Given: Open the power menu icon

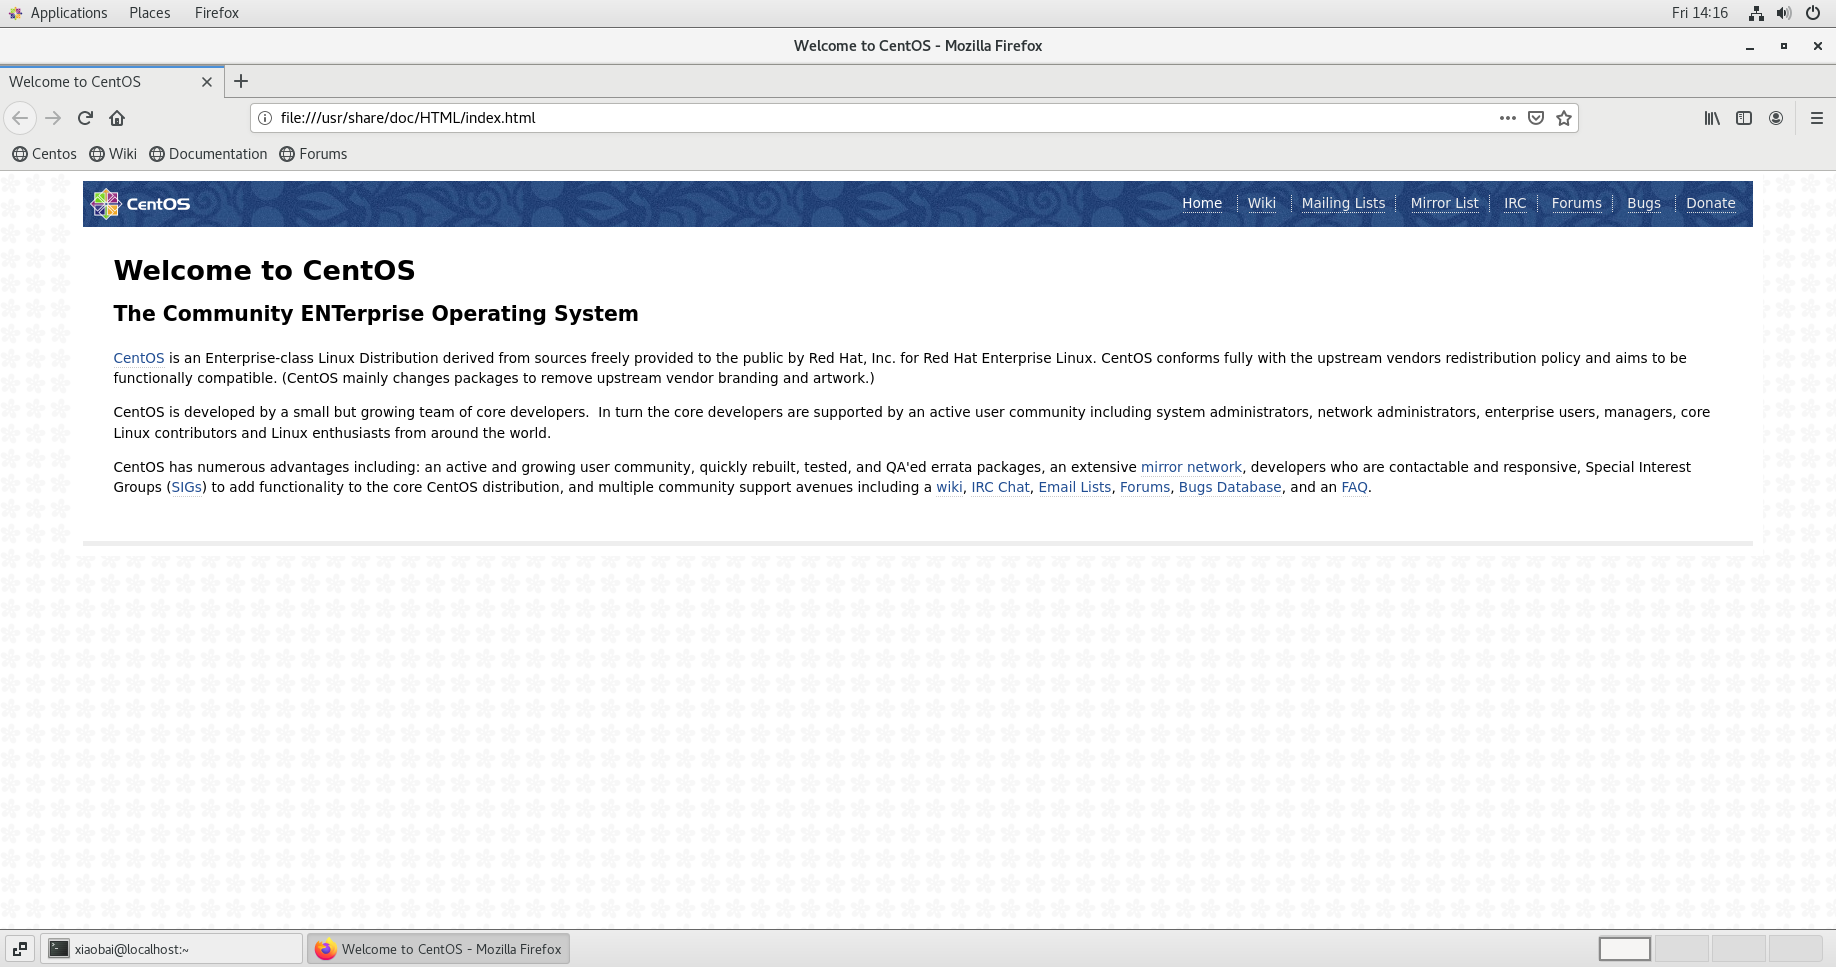Looking at the screenshot, I should (x=1813, y=13).
